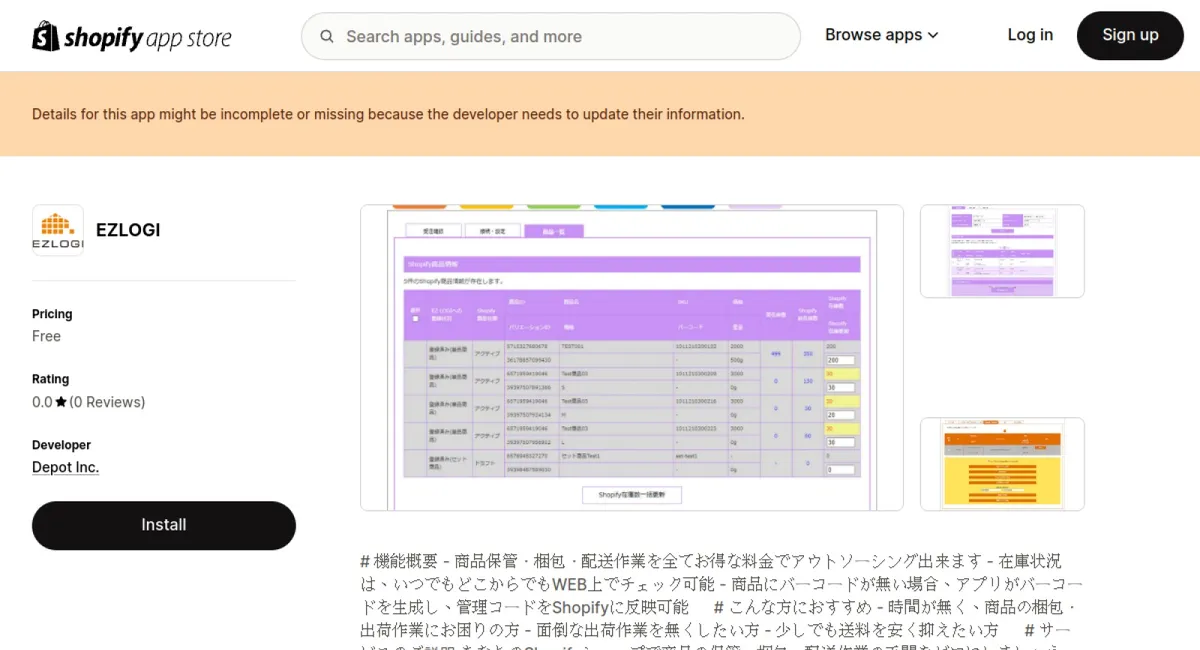
Task: Click the black star rating icon
Action: tap(61, 402)
